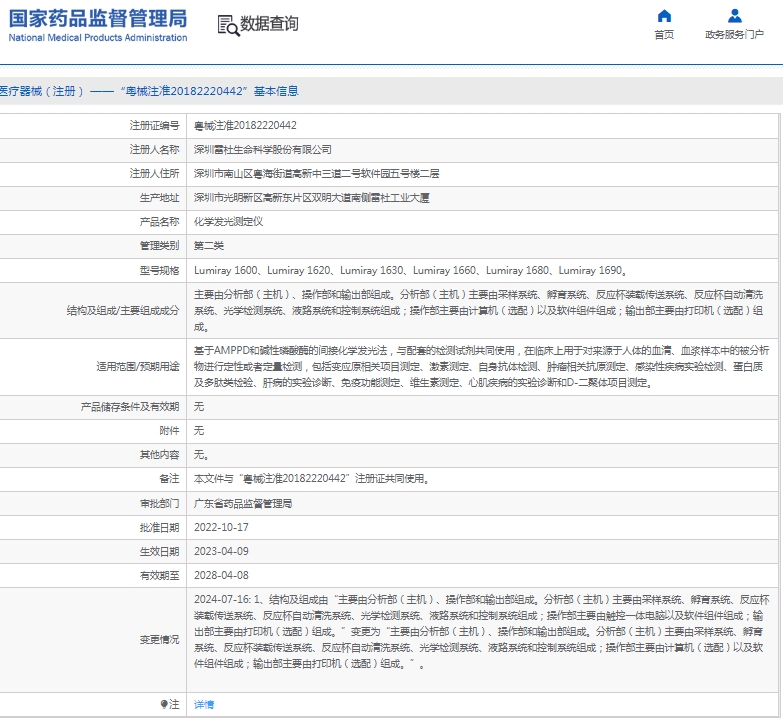This screenshot has width=783, height=721.
Task: Select approval date 2022-10-17
Action: point(221,527)
